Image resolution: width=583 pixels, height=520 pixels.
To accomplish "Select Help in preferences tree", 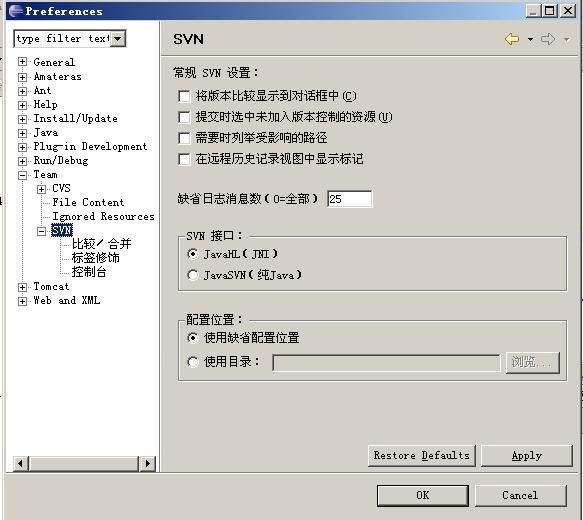I will pyautogui.click(x=45, y=104).
